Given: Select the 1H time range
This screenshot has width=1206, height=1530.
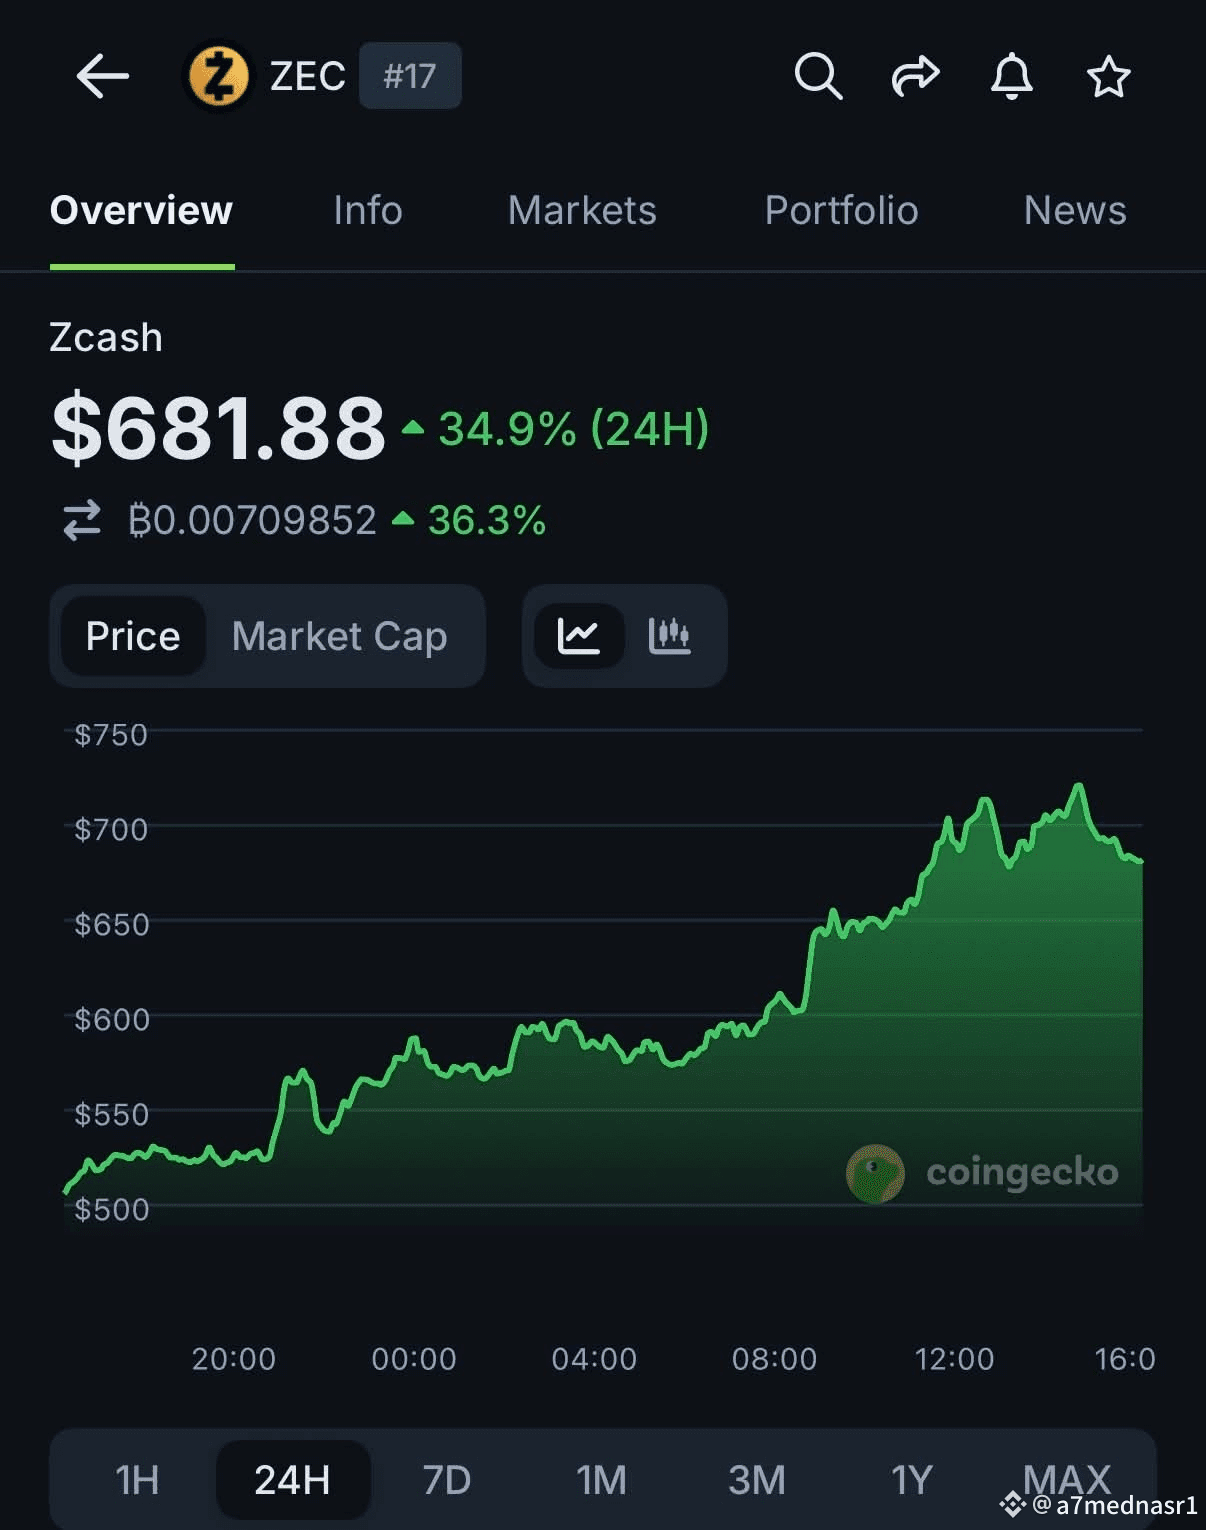Looking at the screenshot, I should 137,1479.
